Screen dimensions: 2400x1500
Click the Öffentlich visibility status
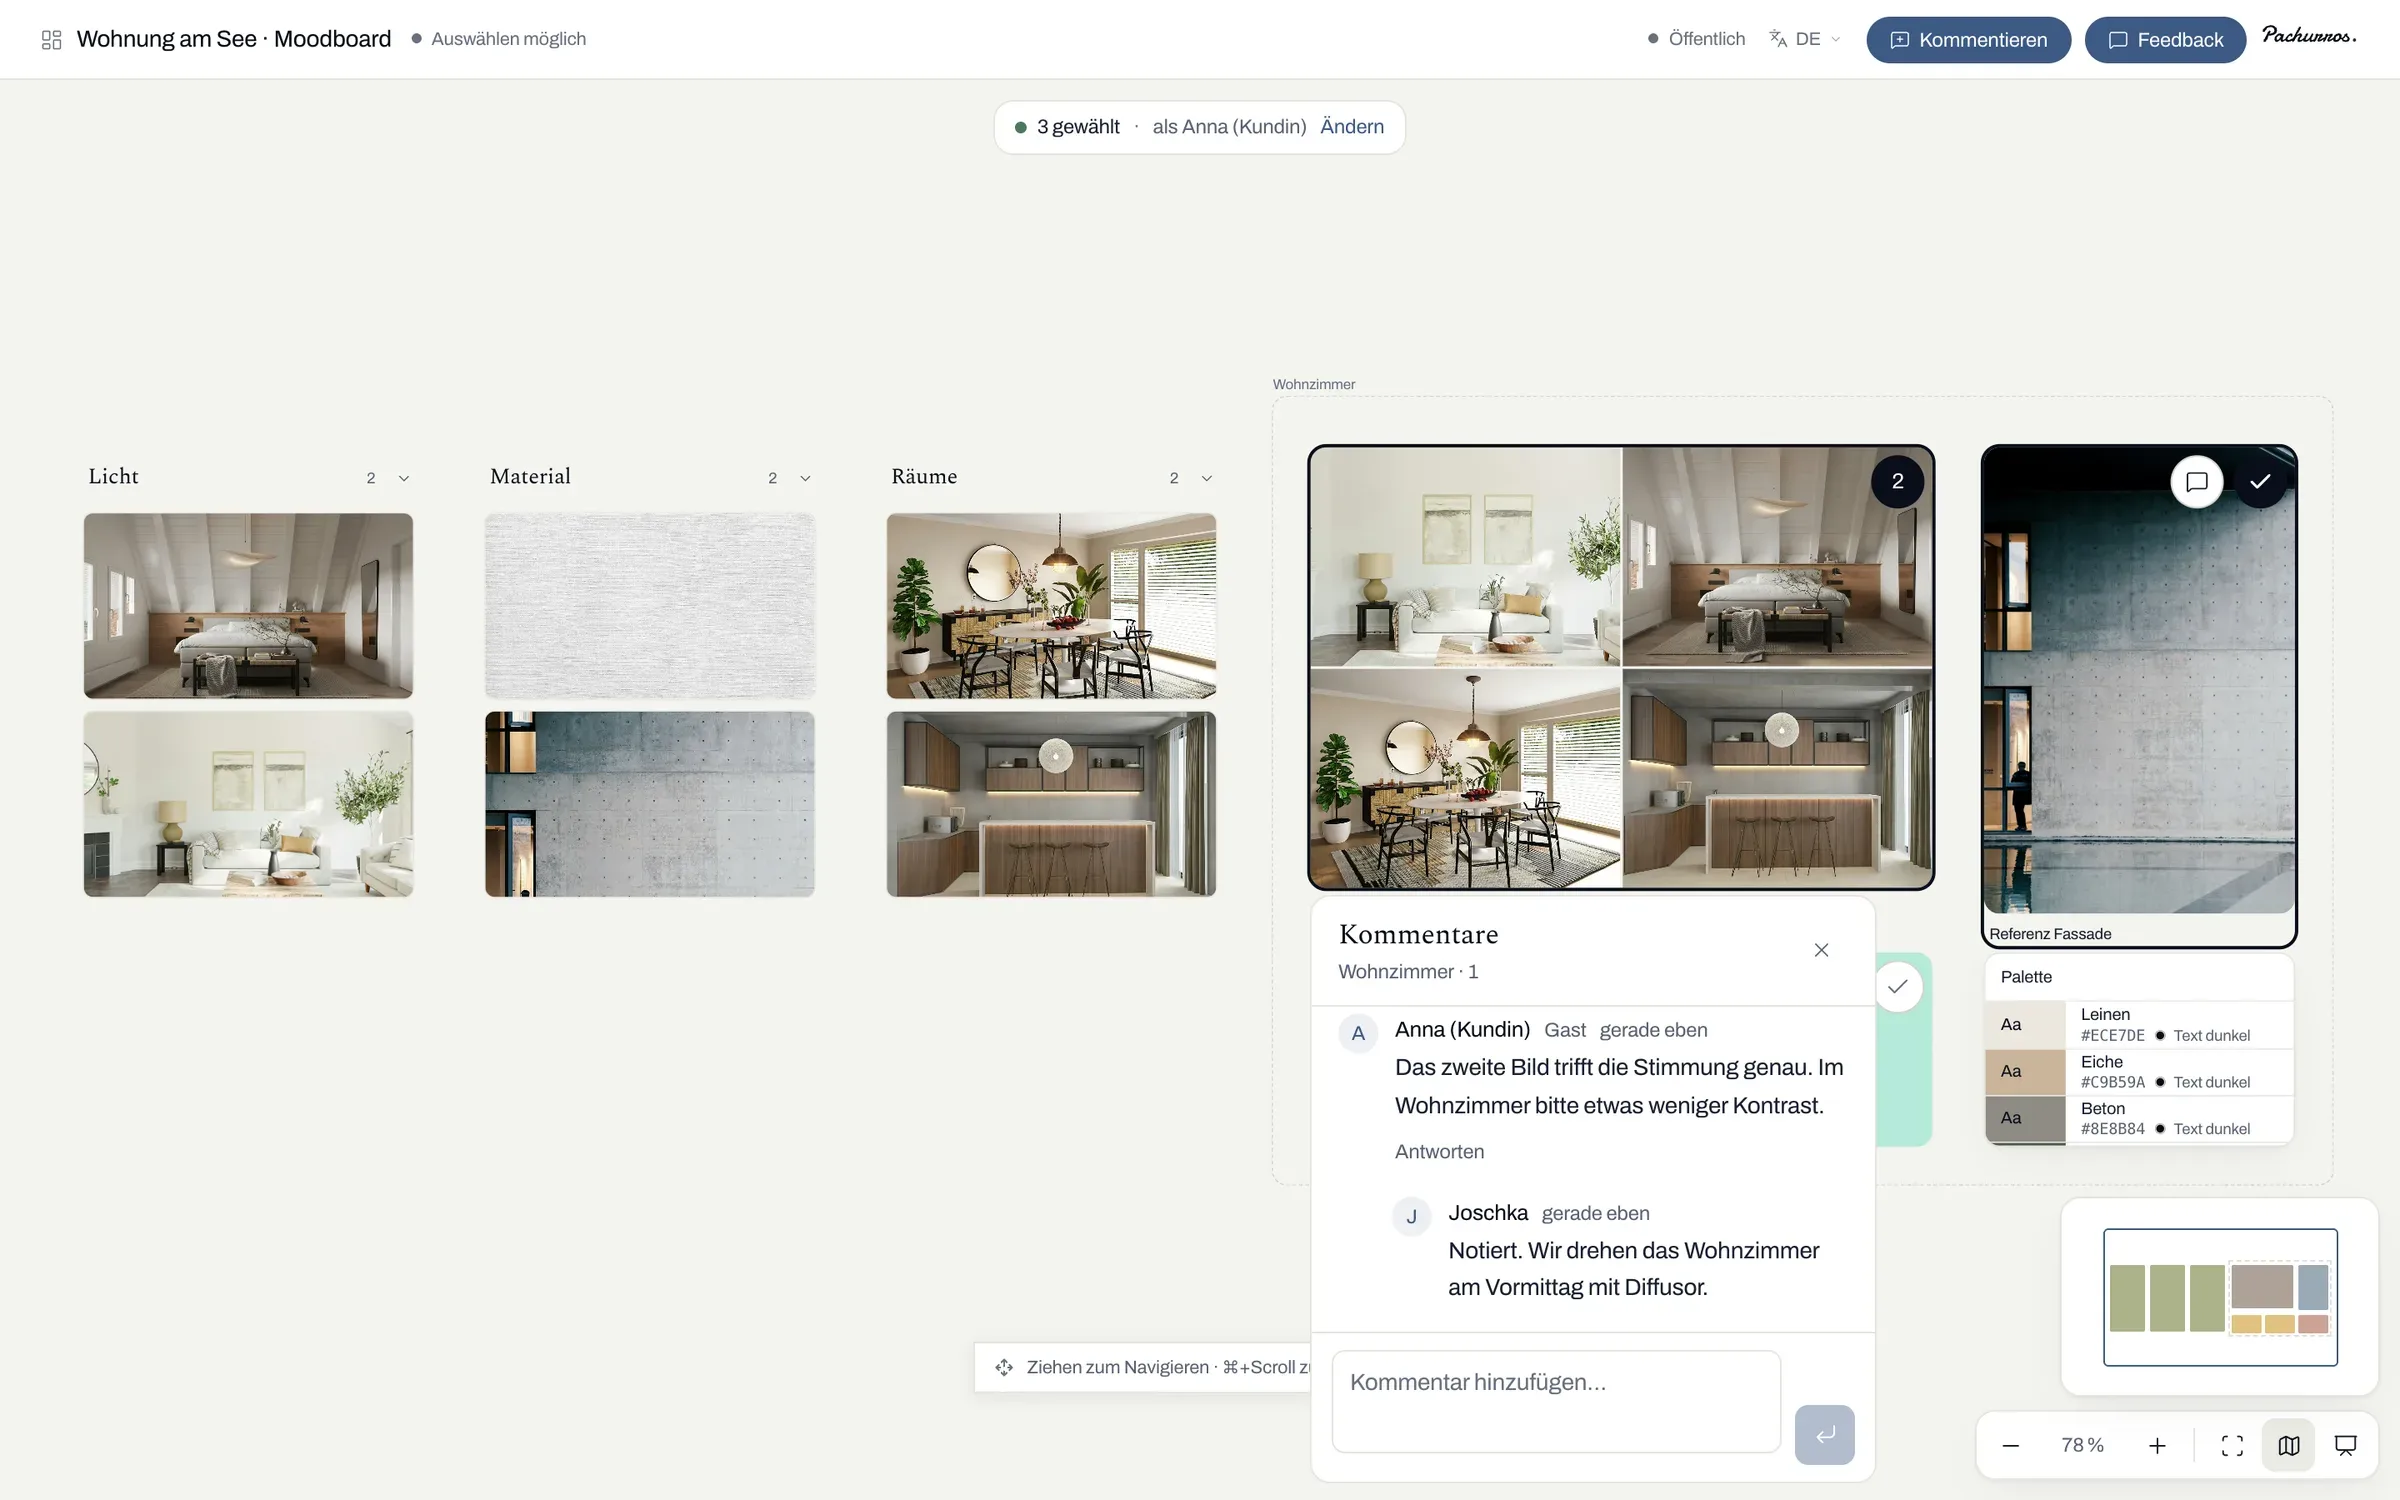click(x=1696, y=39)
